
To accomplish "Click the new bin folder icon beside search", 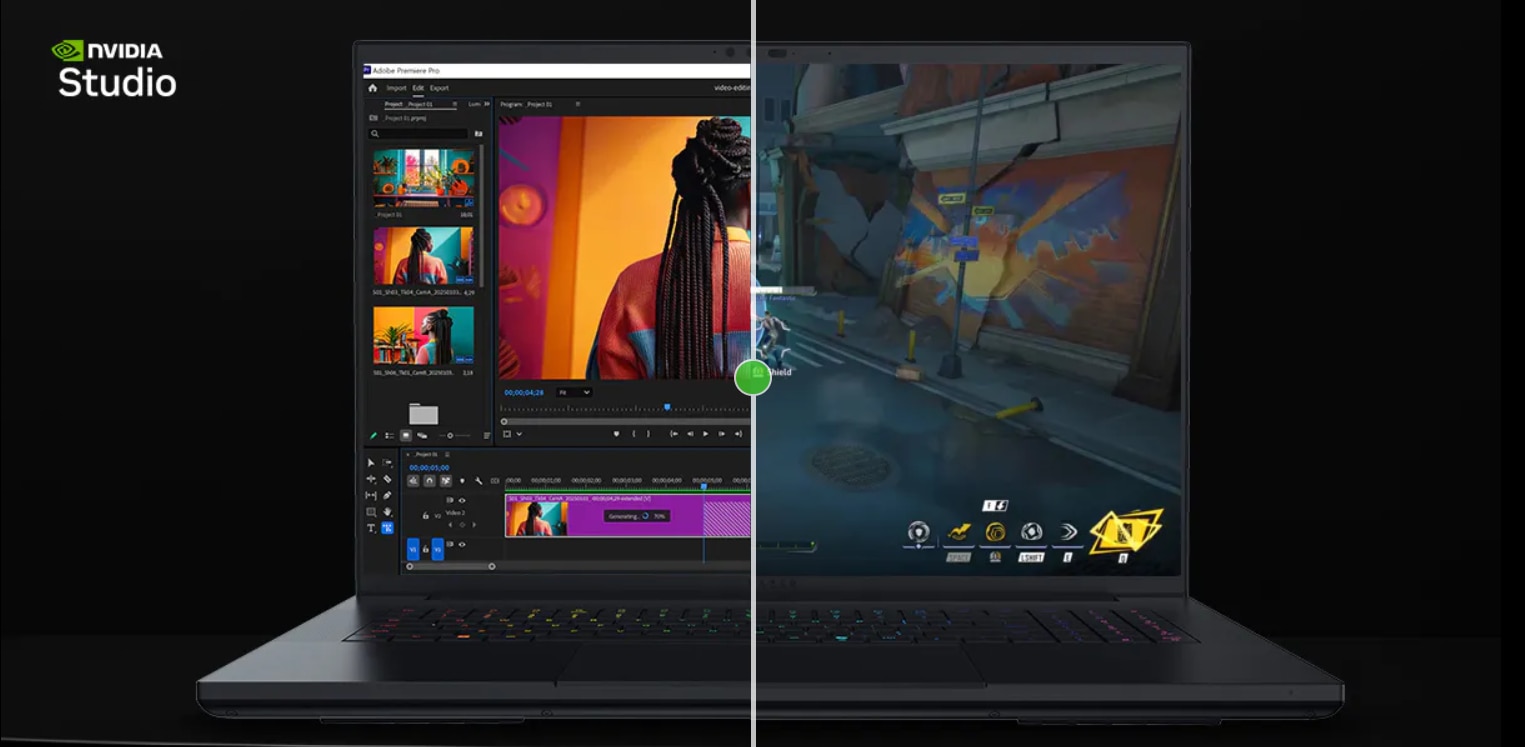I will tap(478, 133).
